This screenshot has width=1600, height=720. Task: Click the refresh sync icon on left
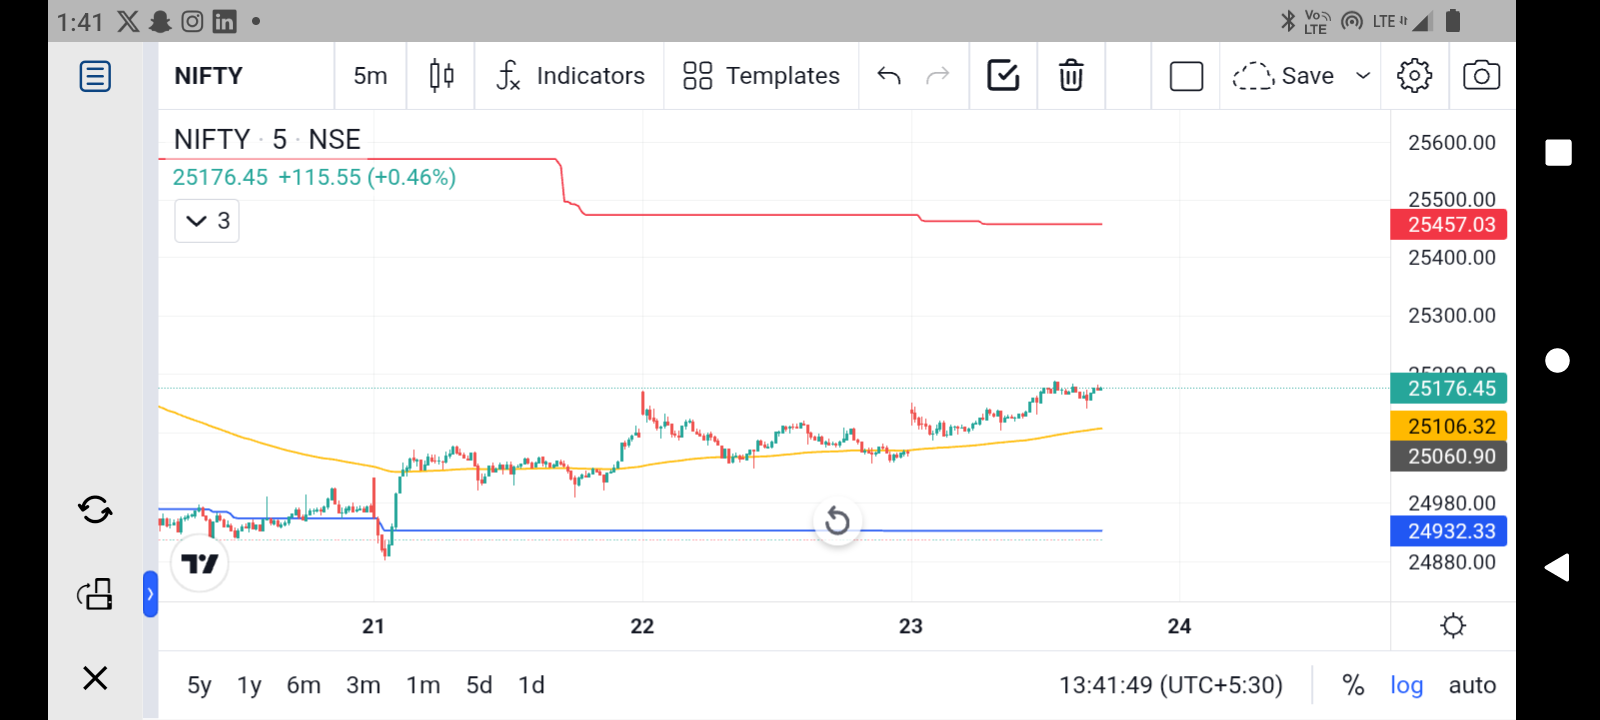tap(95, 510)
